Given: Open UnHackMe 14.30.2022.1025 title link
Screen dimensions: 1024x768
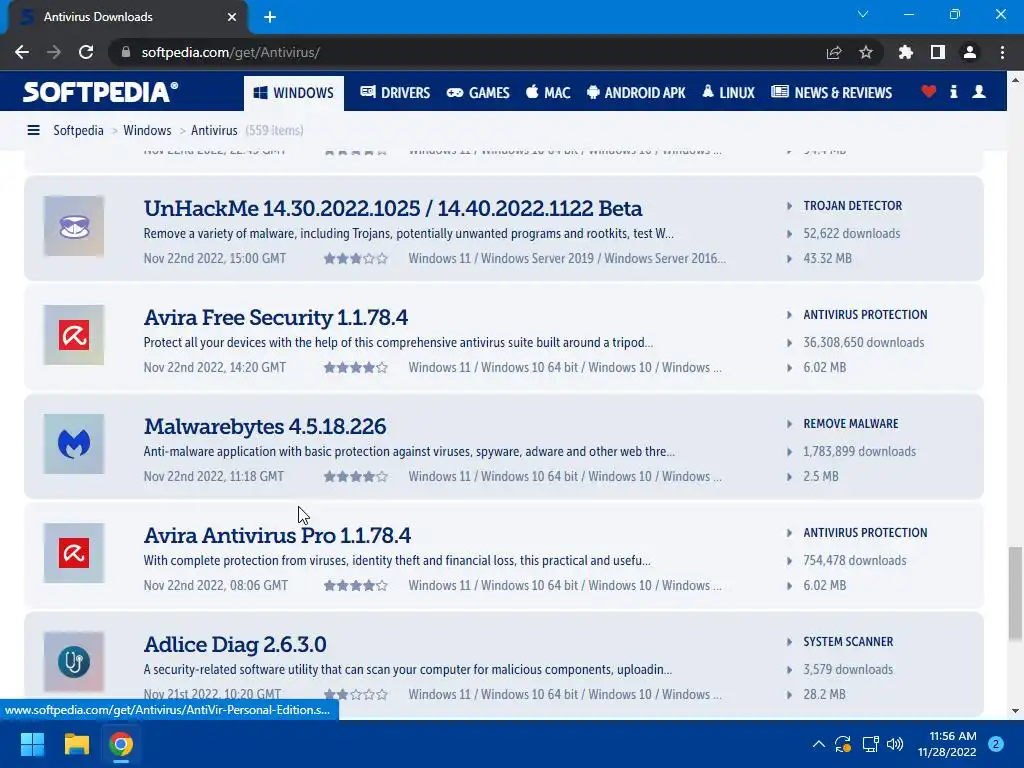Looking at the screenshot, I should click(393, 208).
